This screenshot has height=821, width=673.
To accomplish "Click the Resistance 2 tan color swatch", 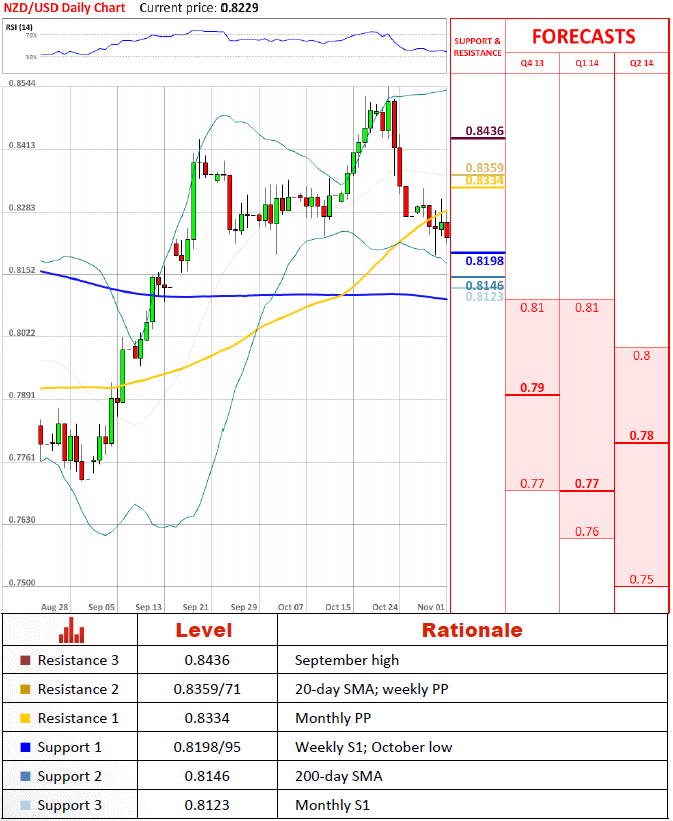I will pos(25,689).
